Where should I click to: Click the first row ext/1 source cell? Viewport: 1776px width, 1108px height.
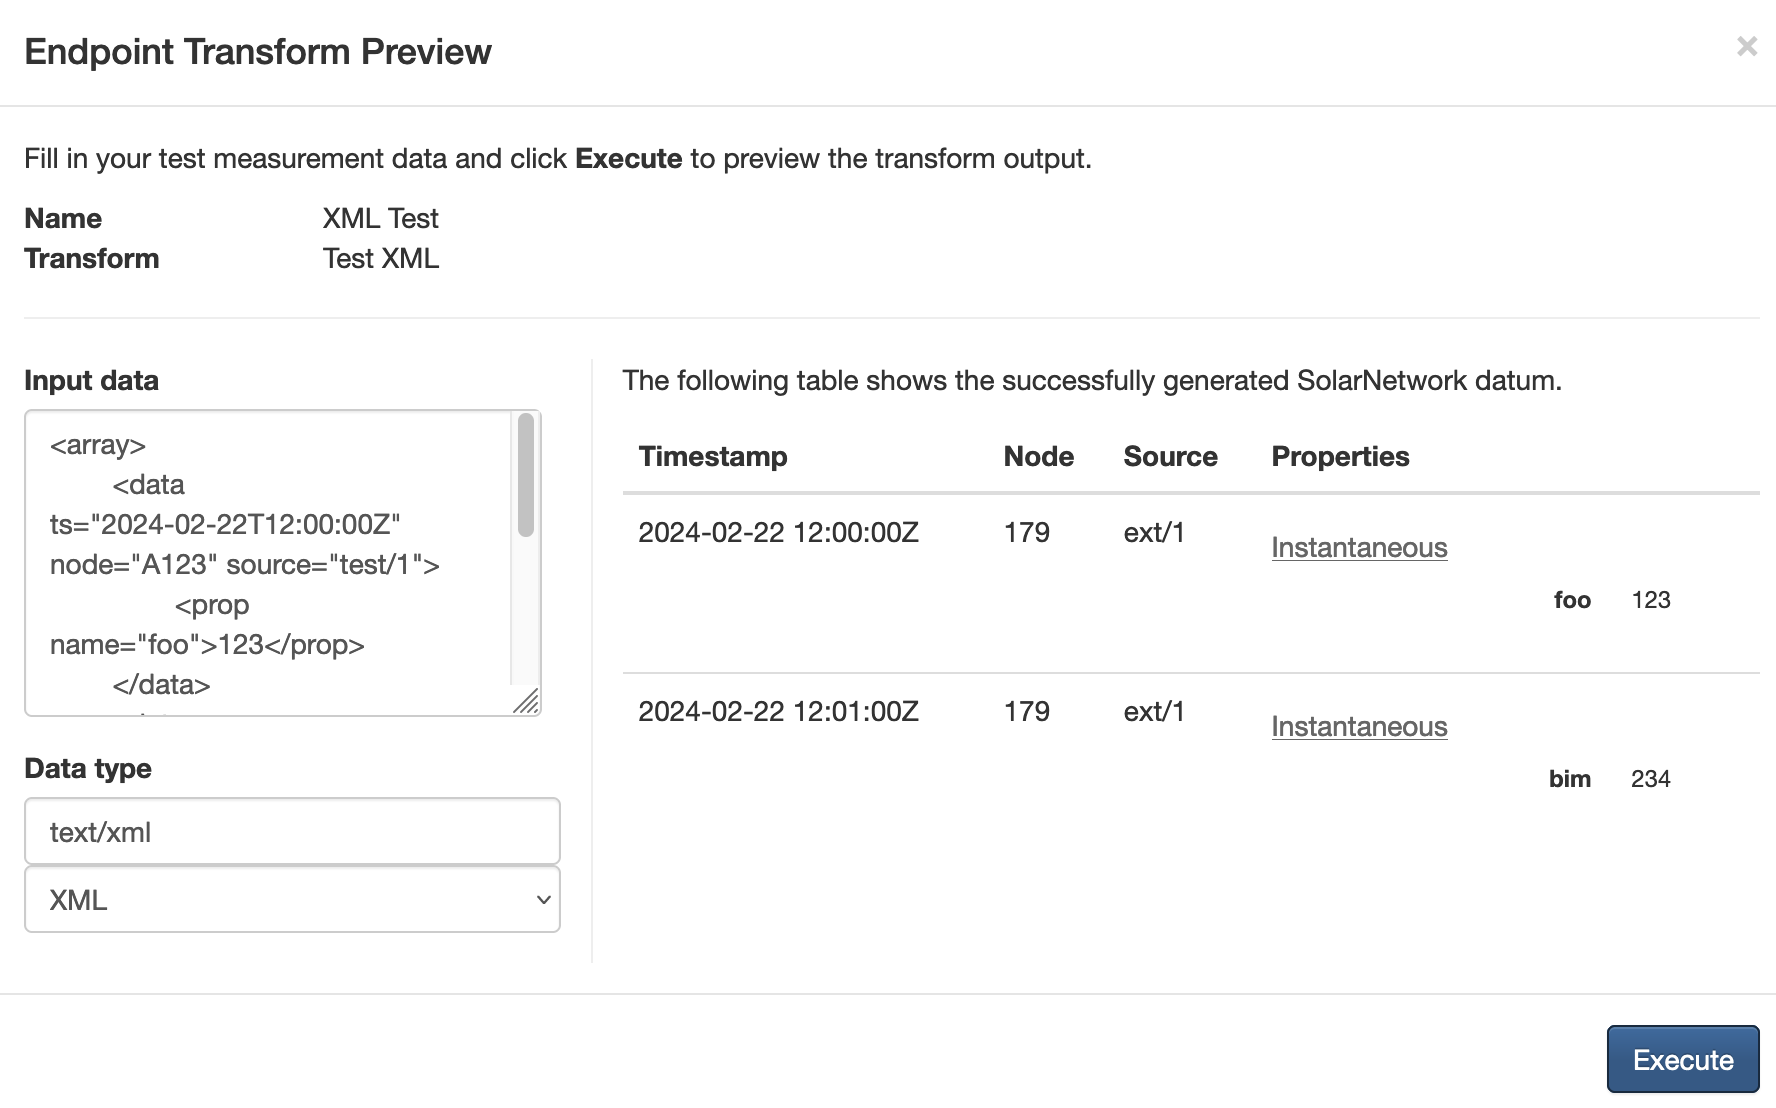click(x=1154, y=532)
